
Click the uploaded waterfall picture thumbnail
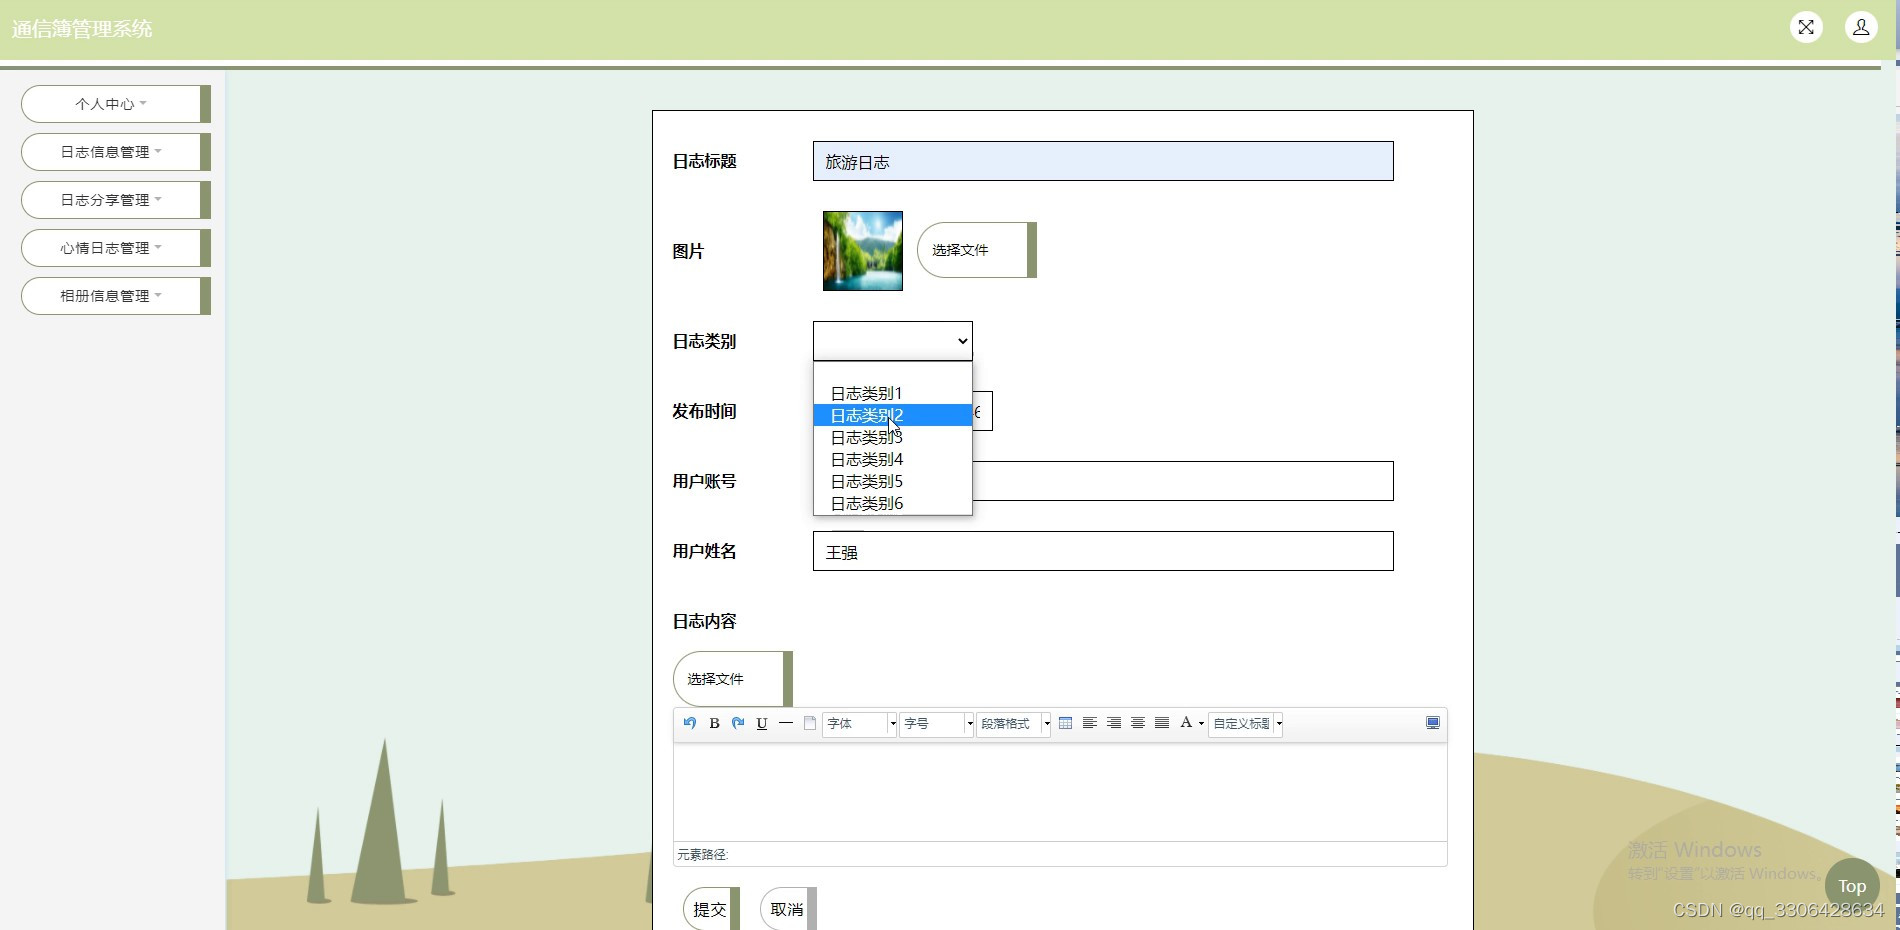tap(863, 251)
